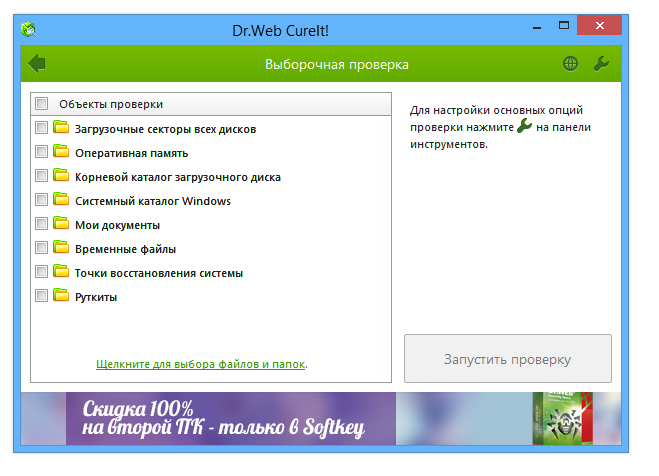Enable the Оперативная память checkbox
The height and width of the screenshot is (476, 659).
42,151
